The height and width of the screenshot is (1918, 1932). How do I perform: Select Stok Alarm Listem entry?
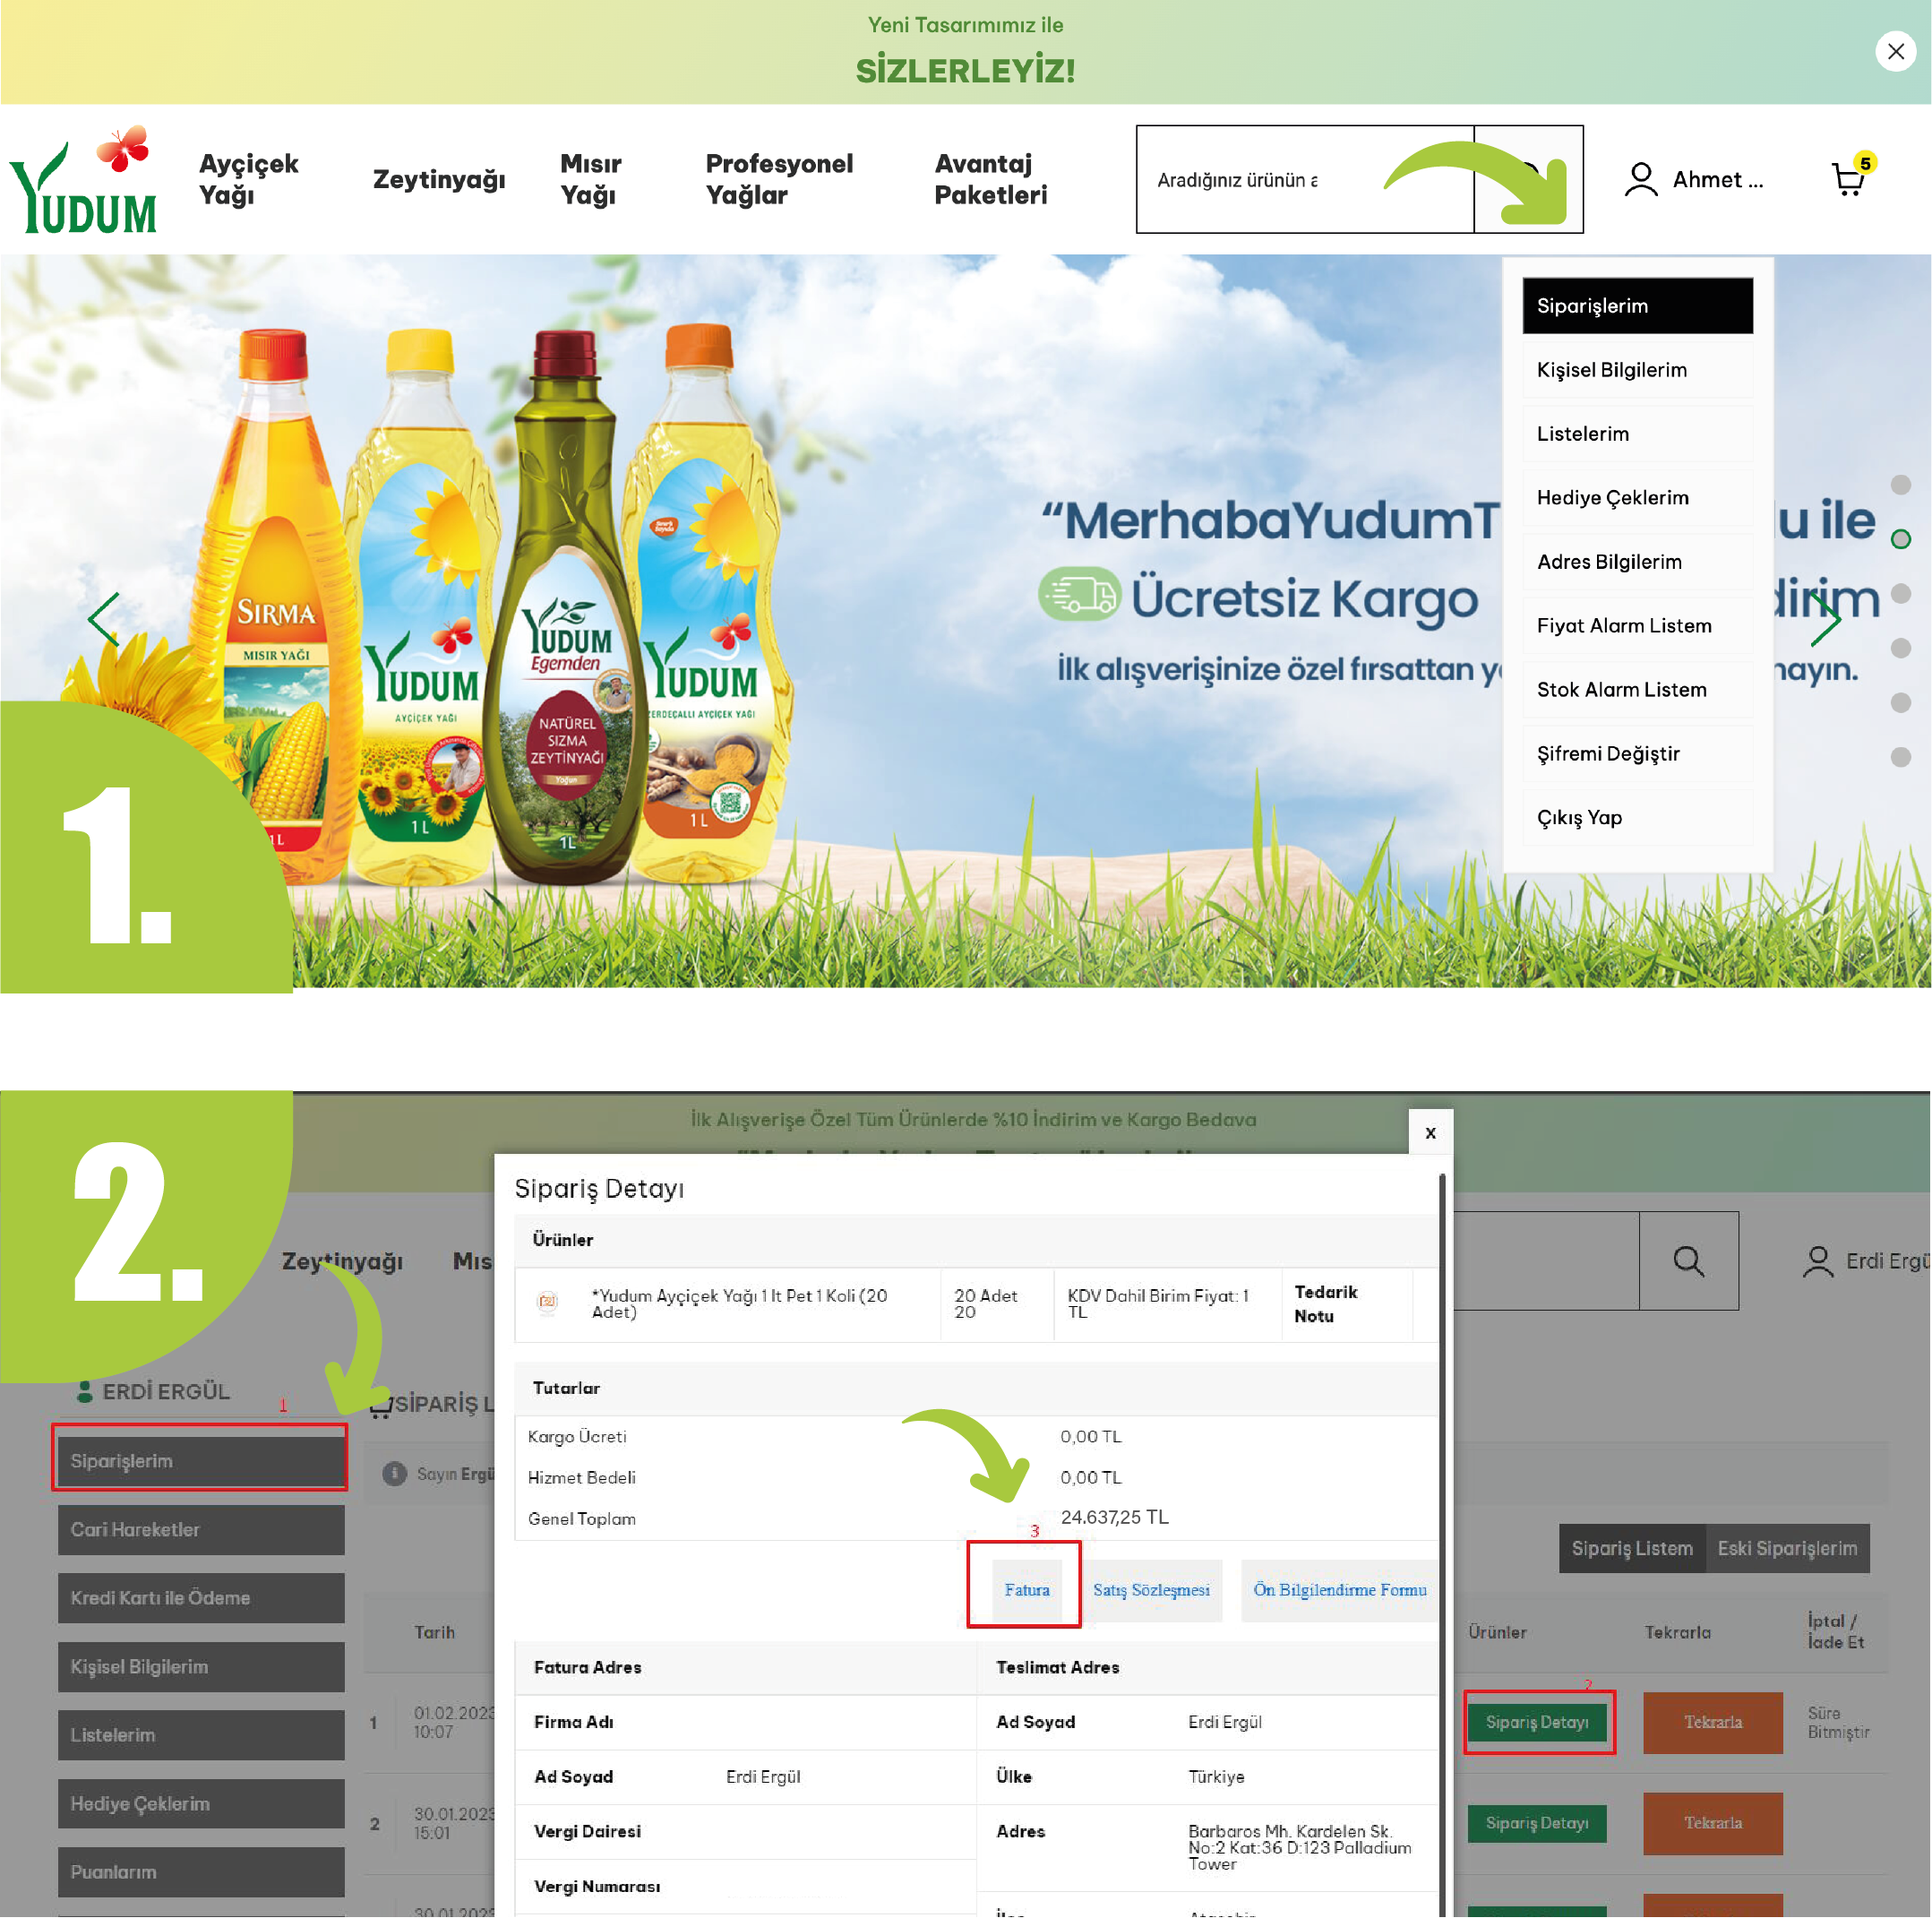click(x=1637, y=690)
